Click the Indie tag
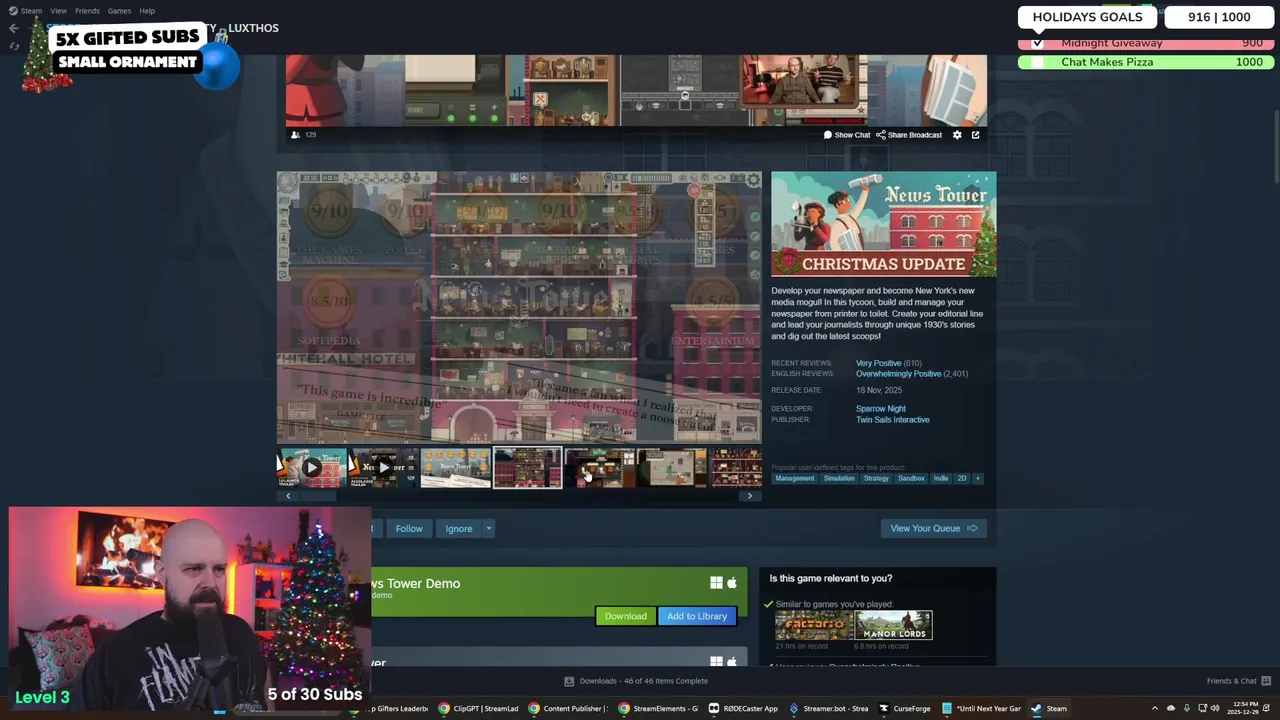Image resolution: width=1280 pixels, height=720 pixels. point(941,478)
